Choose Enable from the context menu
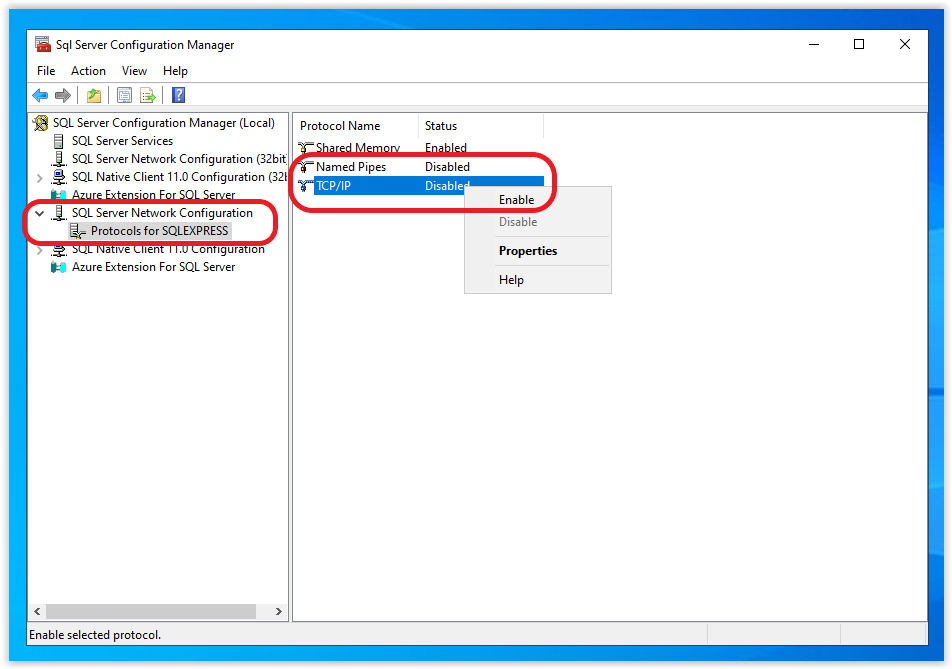952x669 pixels. (x=538, y=200)
